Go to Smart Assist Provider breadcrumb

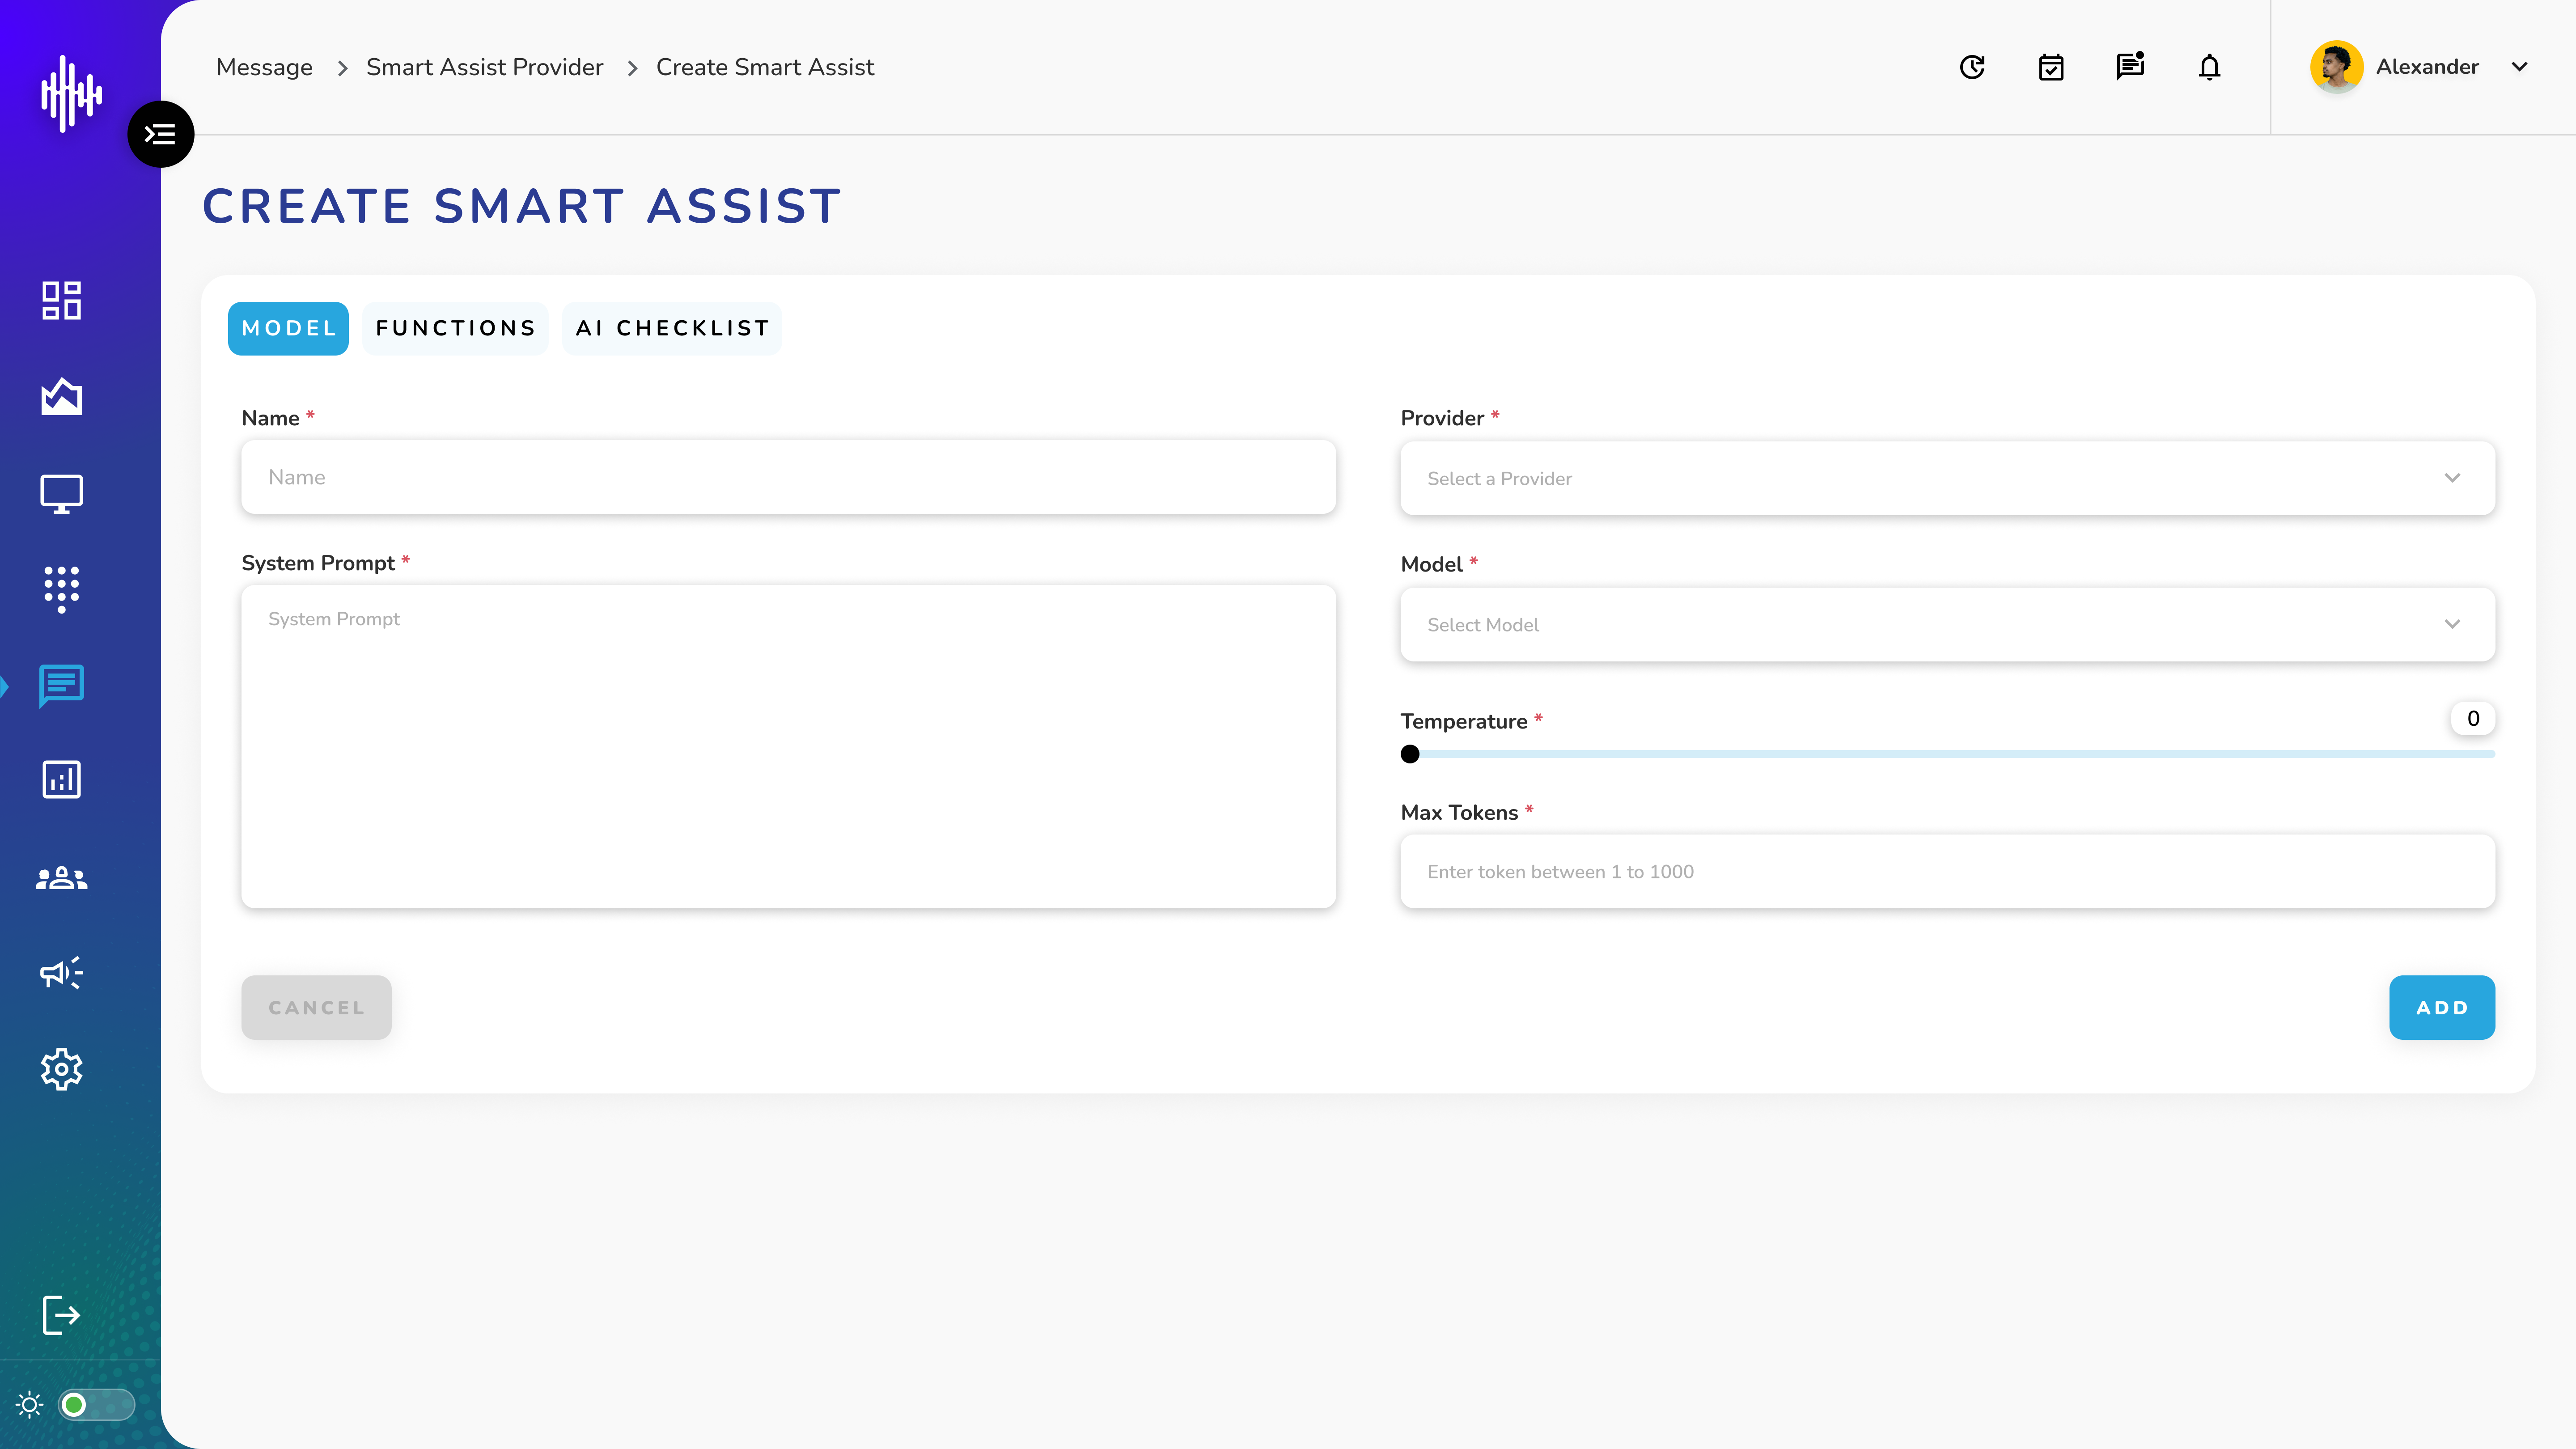pos(485,67)
